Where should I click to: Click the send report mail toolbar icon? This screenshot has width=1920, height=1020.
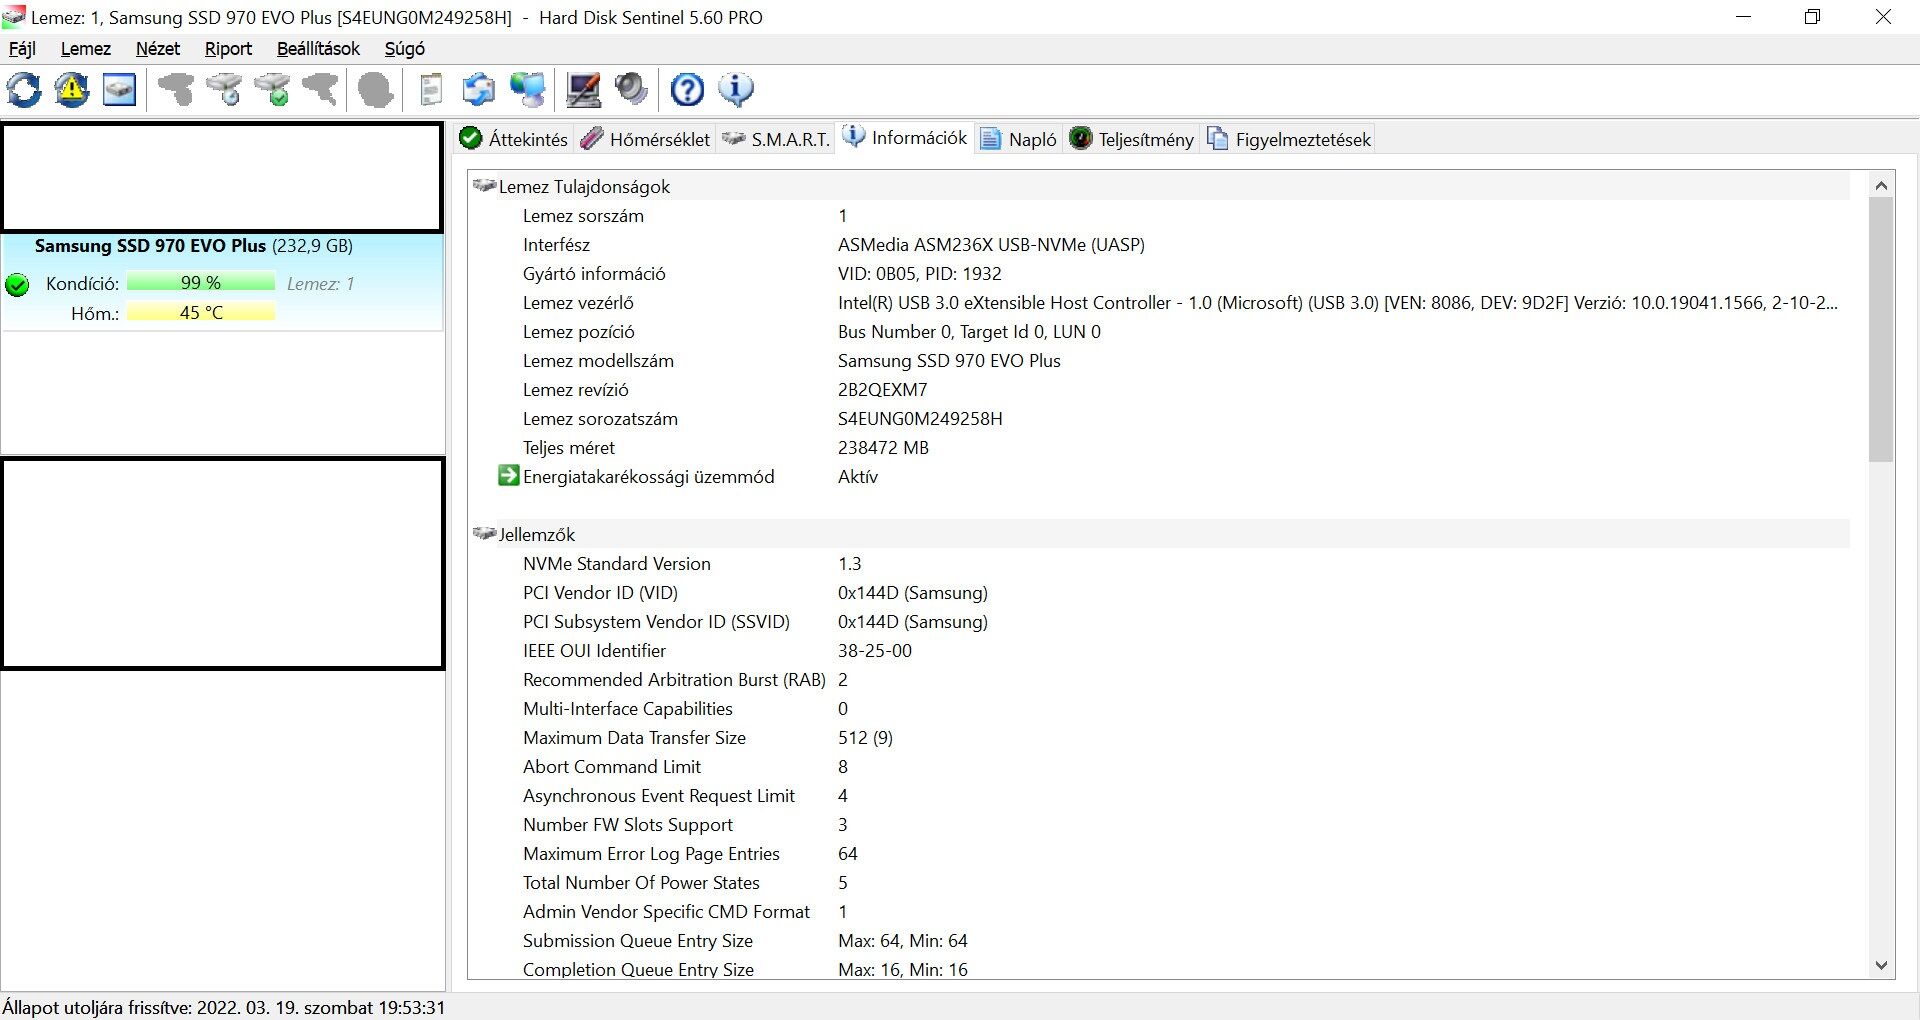coord(479,90)
